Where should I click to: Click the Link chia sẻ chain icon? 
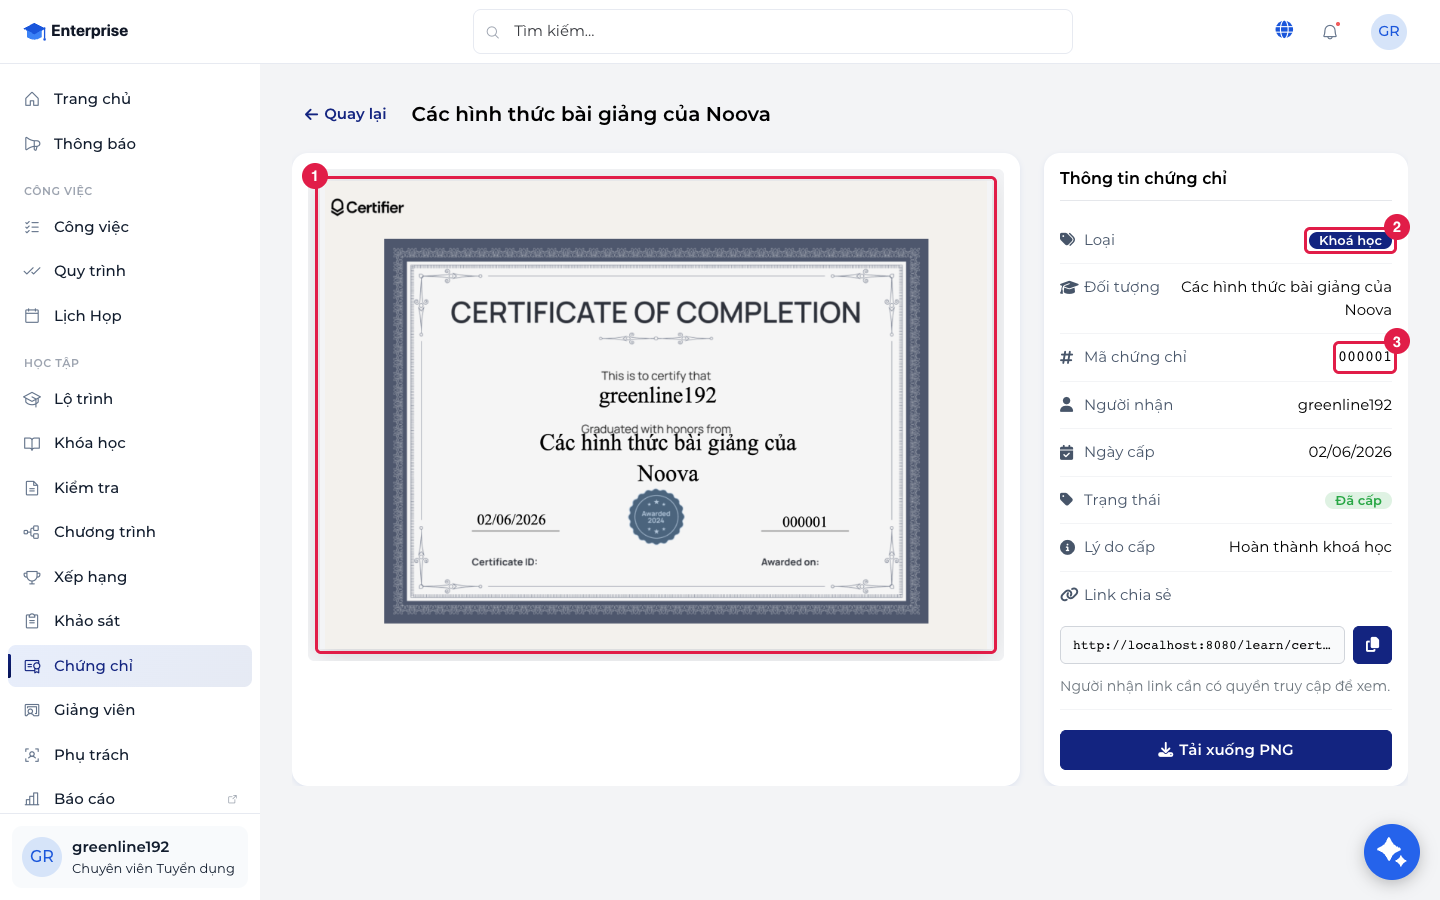pos(1069,595)
